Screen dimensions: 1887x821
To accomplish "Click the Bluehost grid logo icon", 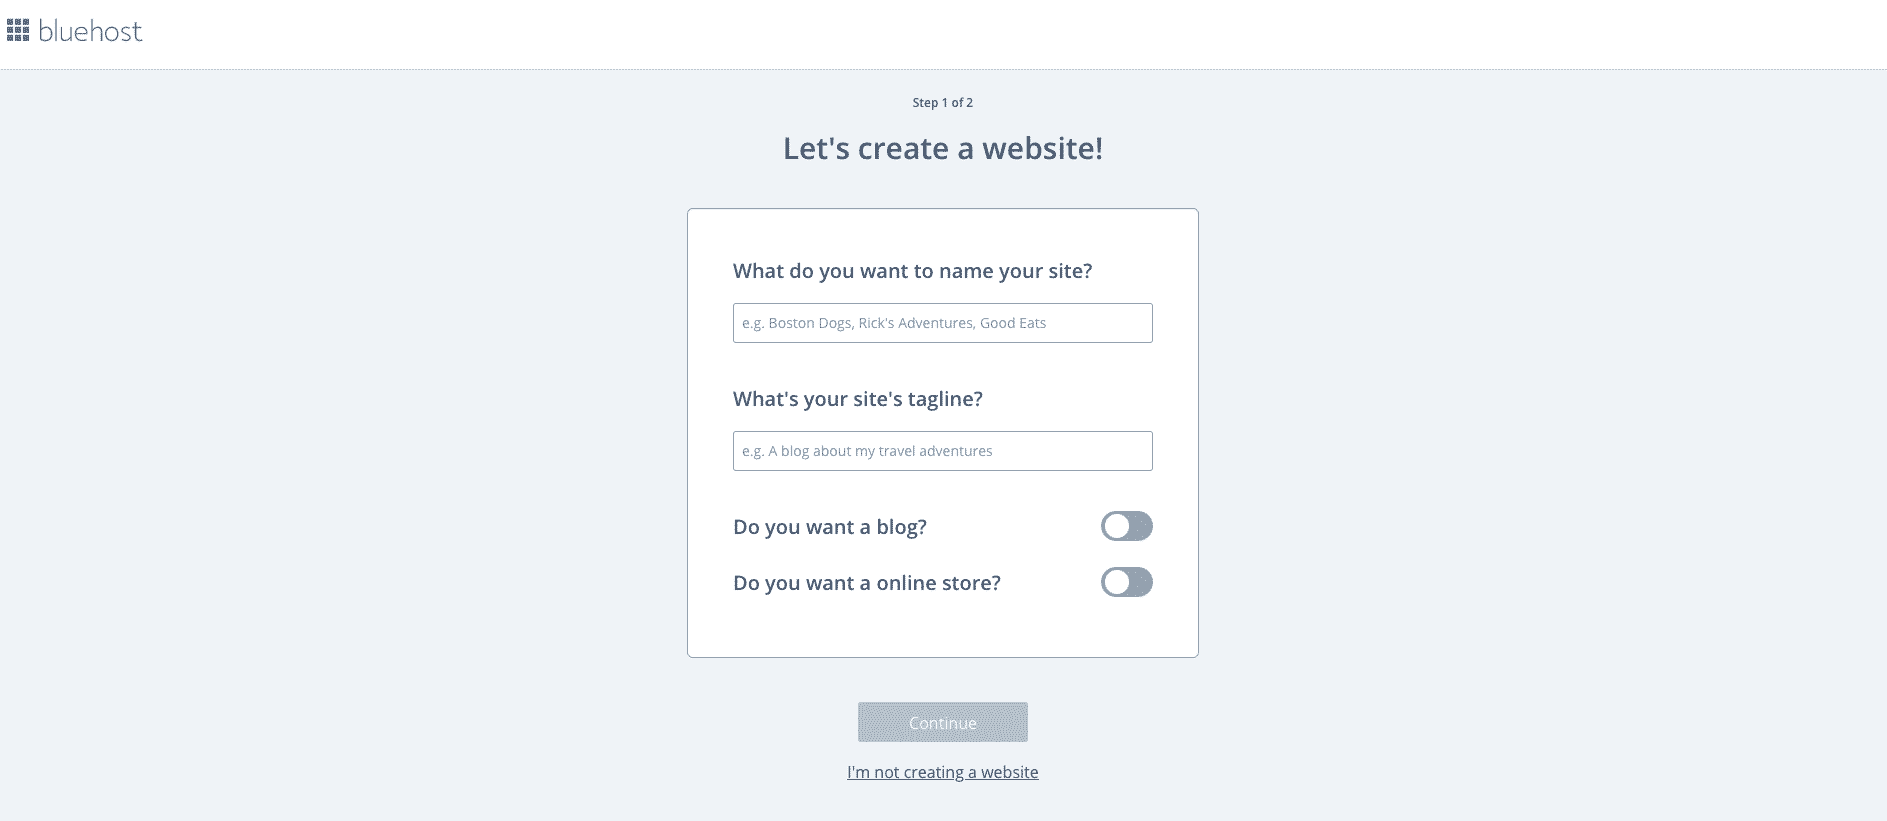I will (x=18, y=30).
